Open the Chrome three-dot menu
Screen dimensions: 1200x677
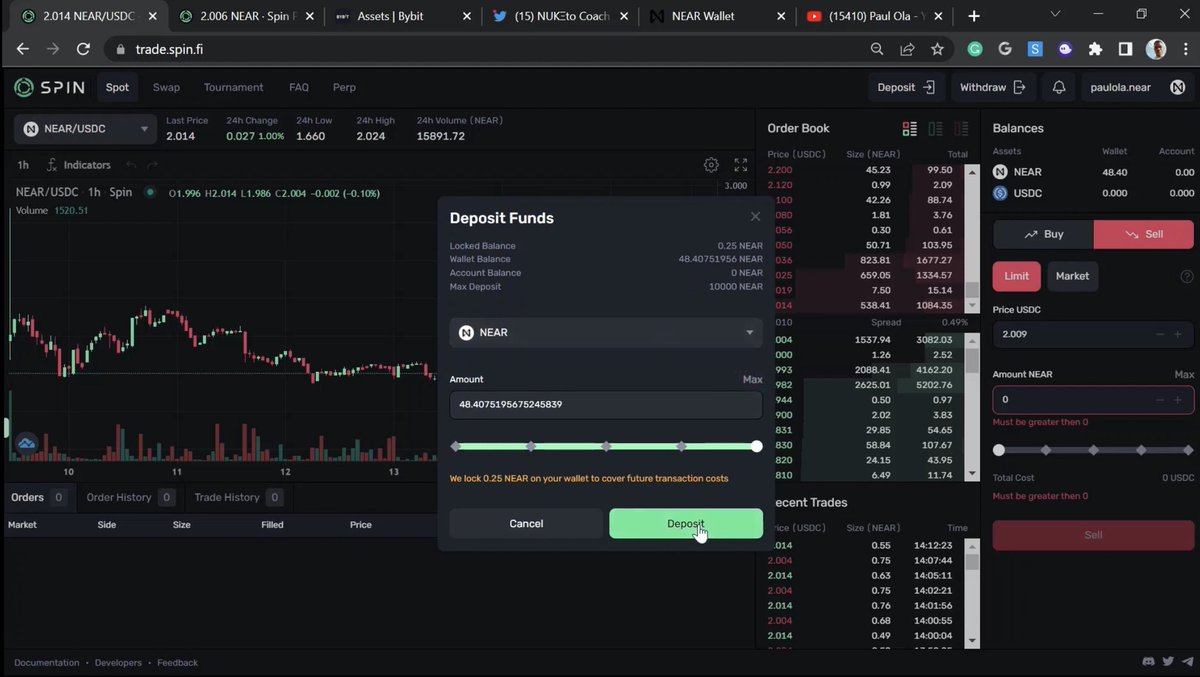pos(1184,49)
